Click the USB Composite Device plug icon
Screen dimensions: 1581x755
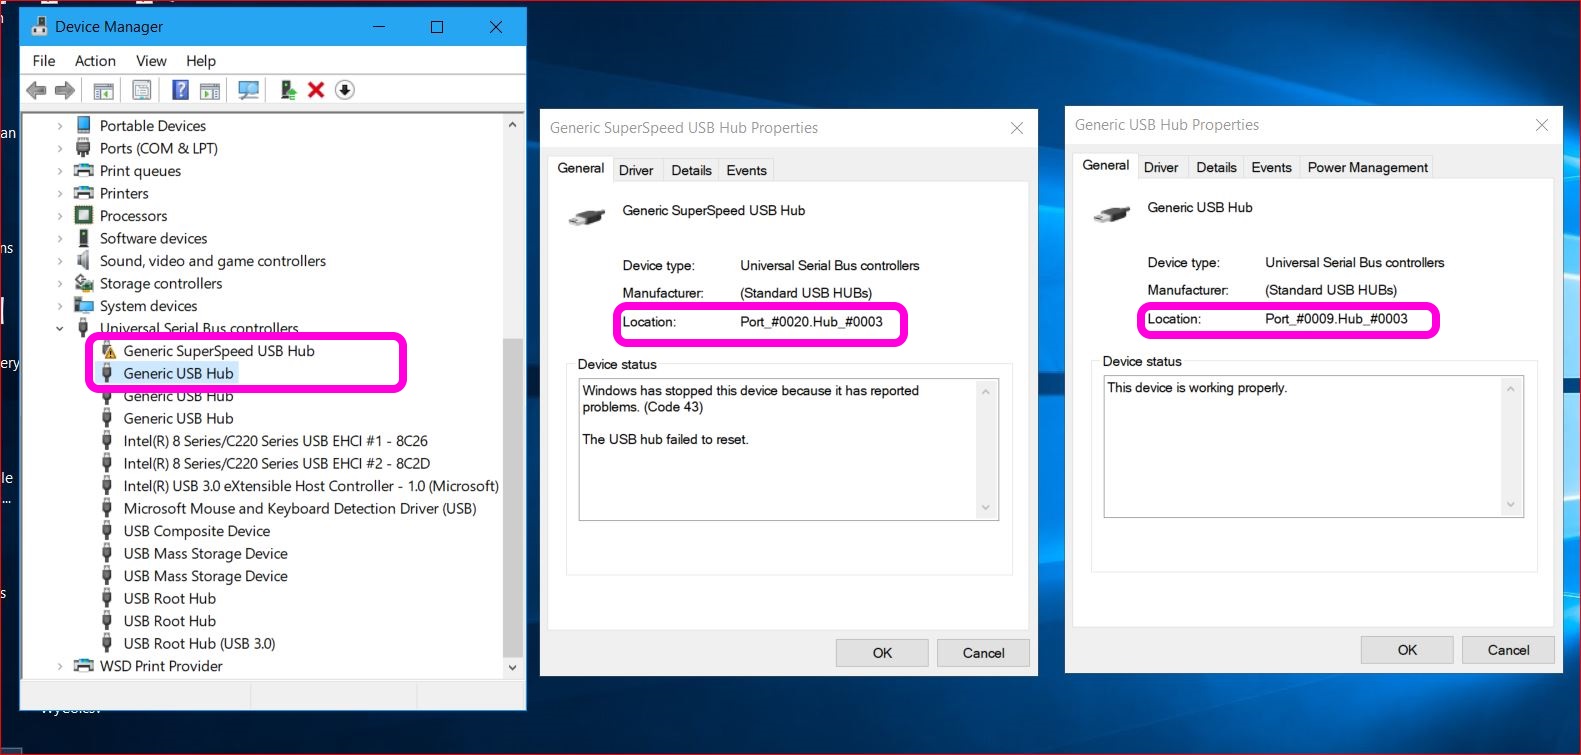click(107, 531)
